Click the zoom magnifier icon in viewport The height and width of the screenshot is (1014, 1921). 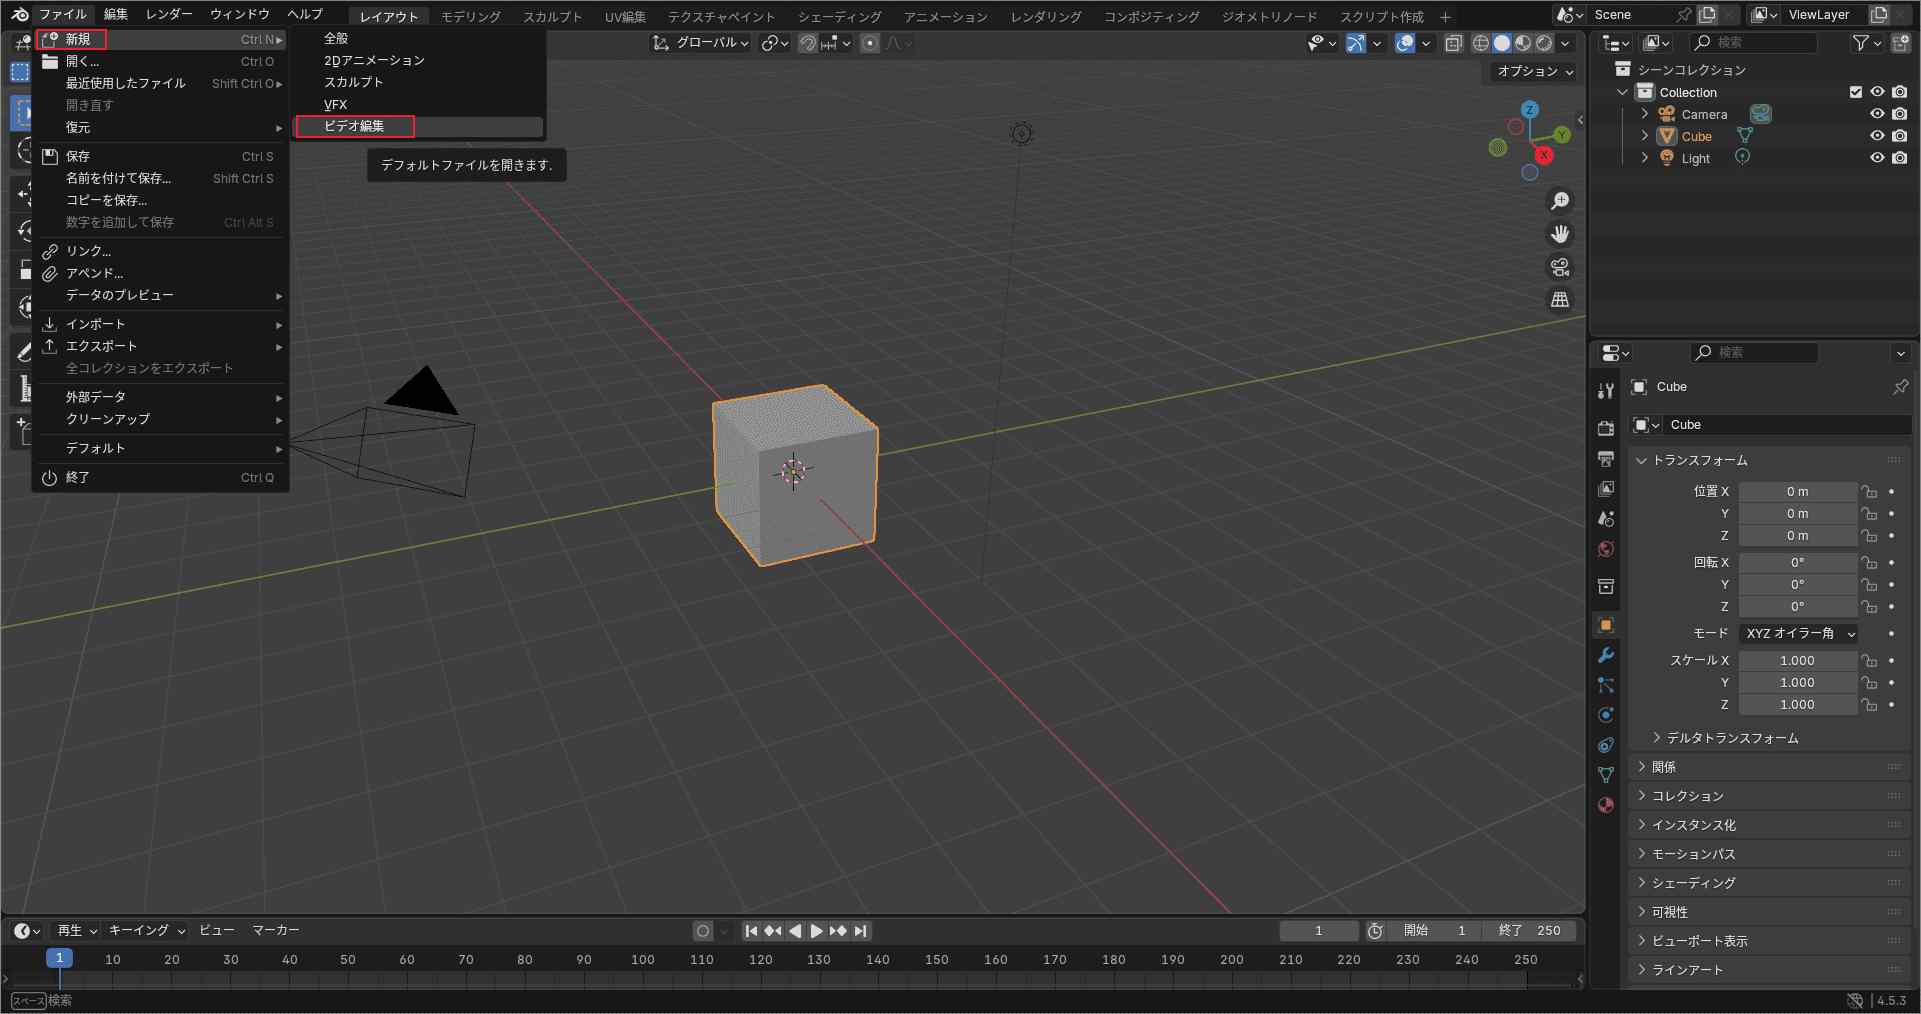click(x=1559, y=202)
